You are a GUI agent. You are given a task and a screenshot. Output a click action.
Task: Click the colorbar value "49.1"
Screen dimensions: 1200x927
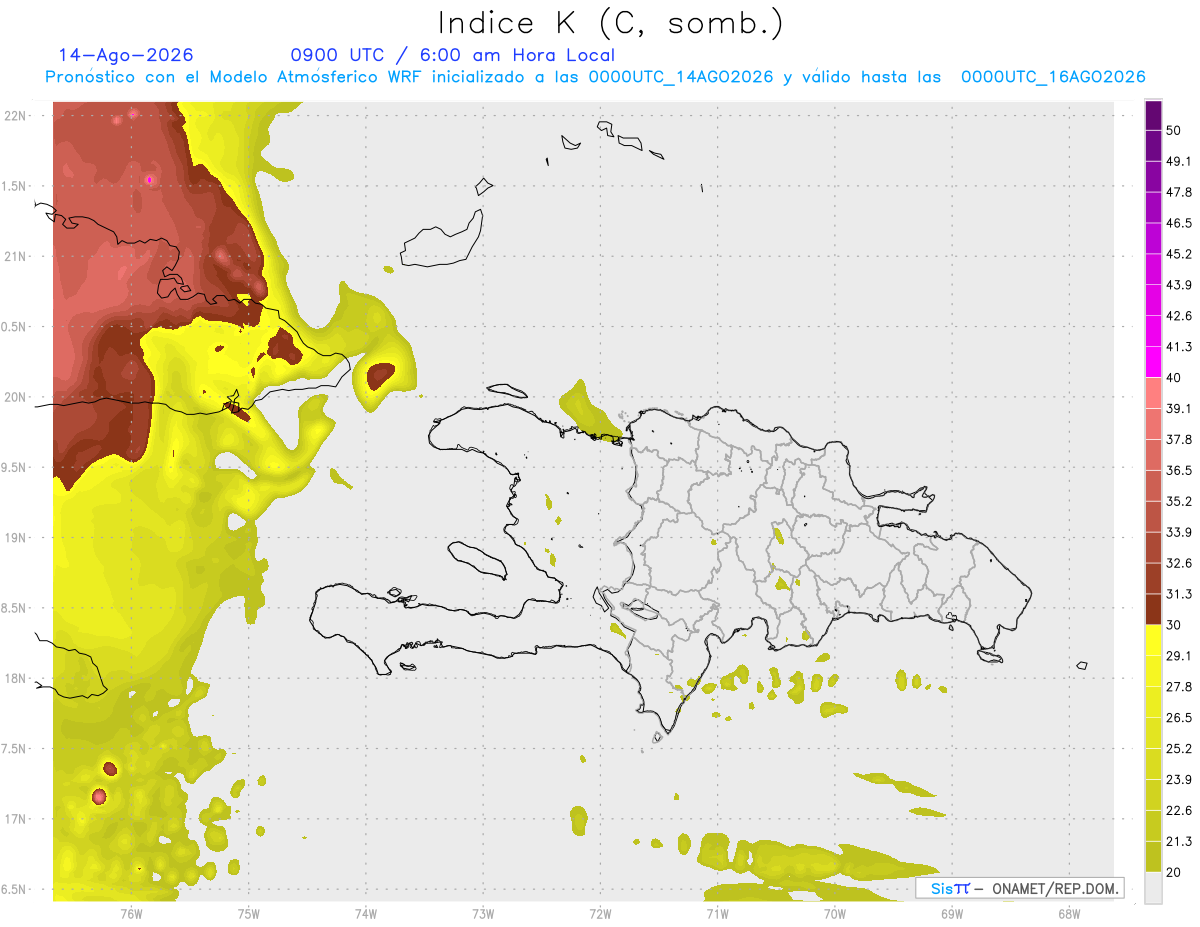click(x=1179, y=161)
